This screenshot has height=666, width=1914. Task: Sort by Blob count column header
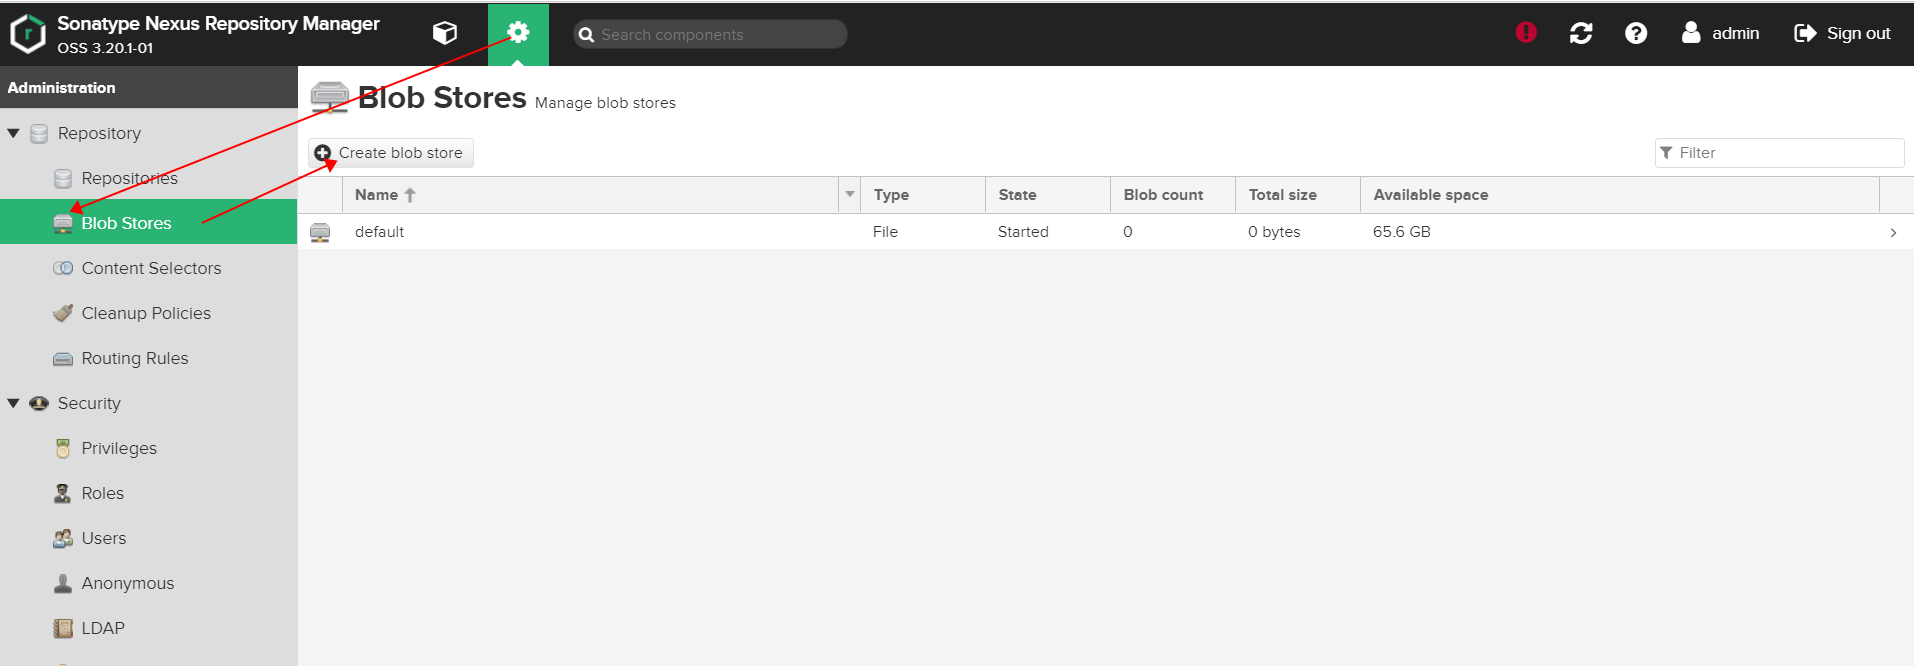pyautogui.click(x=1173, y=195)
